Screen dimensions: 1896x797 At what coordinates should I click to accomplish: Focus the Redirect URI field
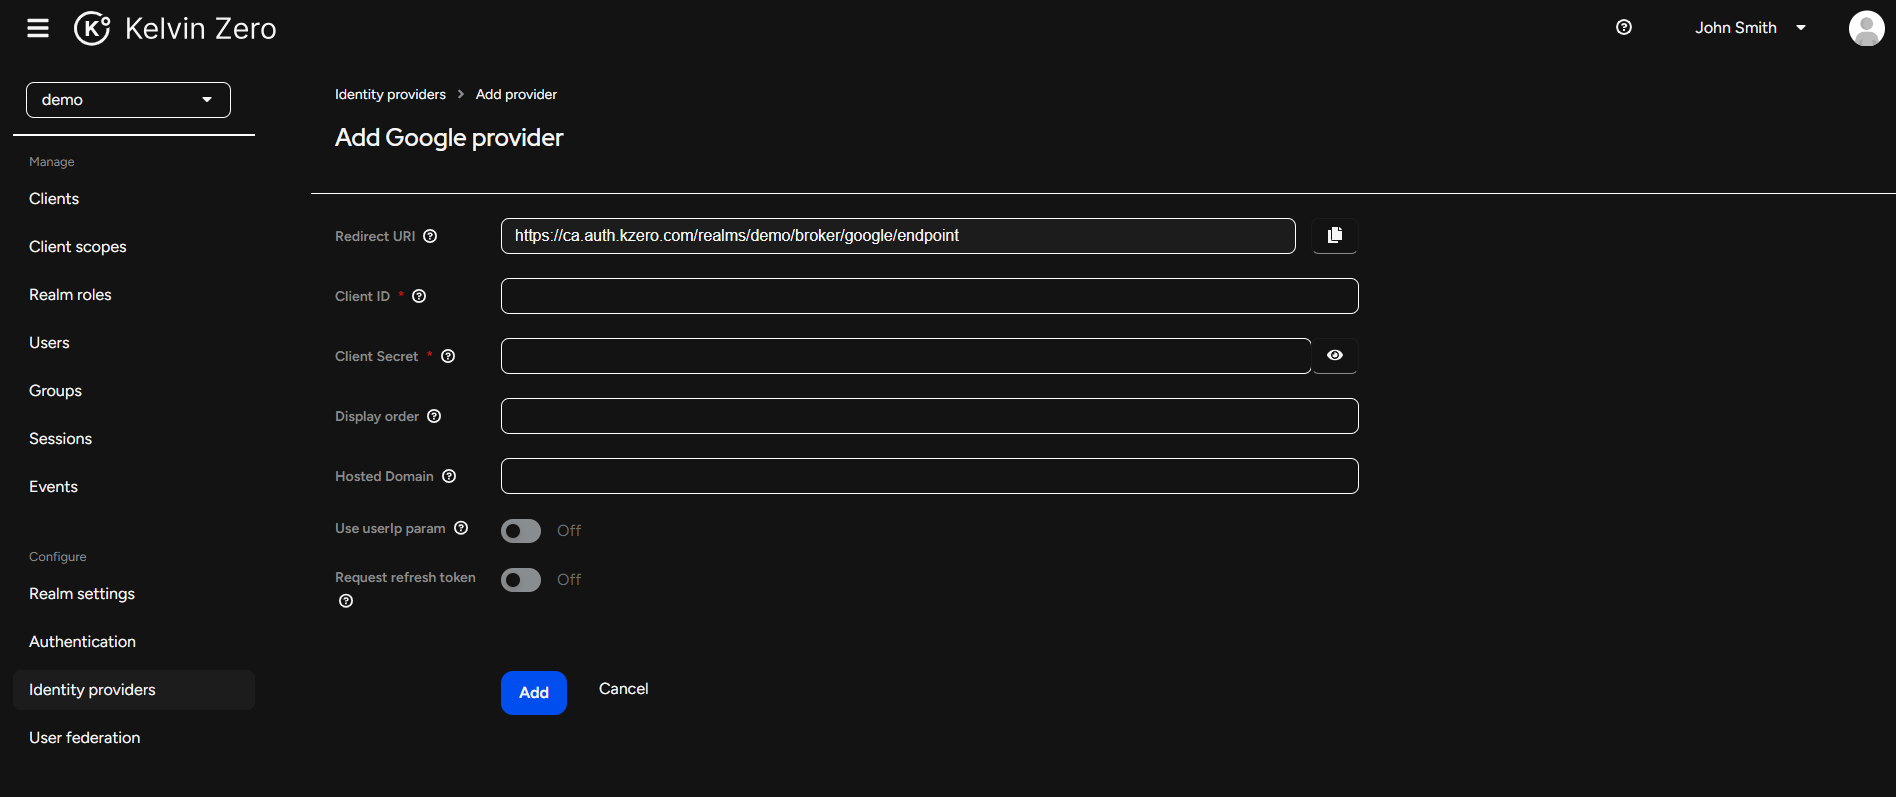point(898,236)
